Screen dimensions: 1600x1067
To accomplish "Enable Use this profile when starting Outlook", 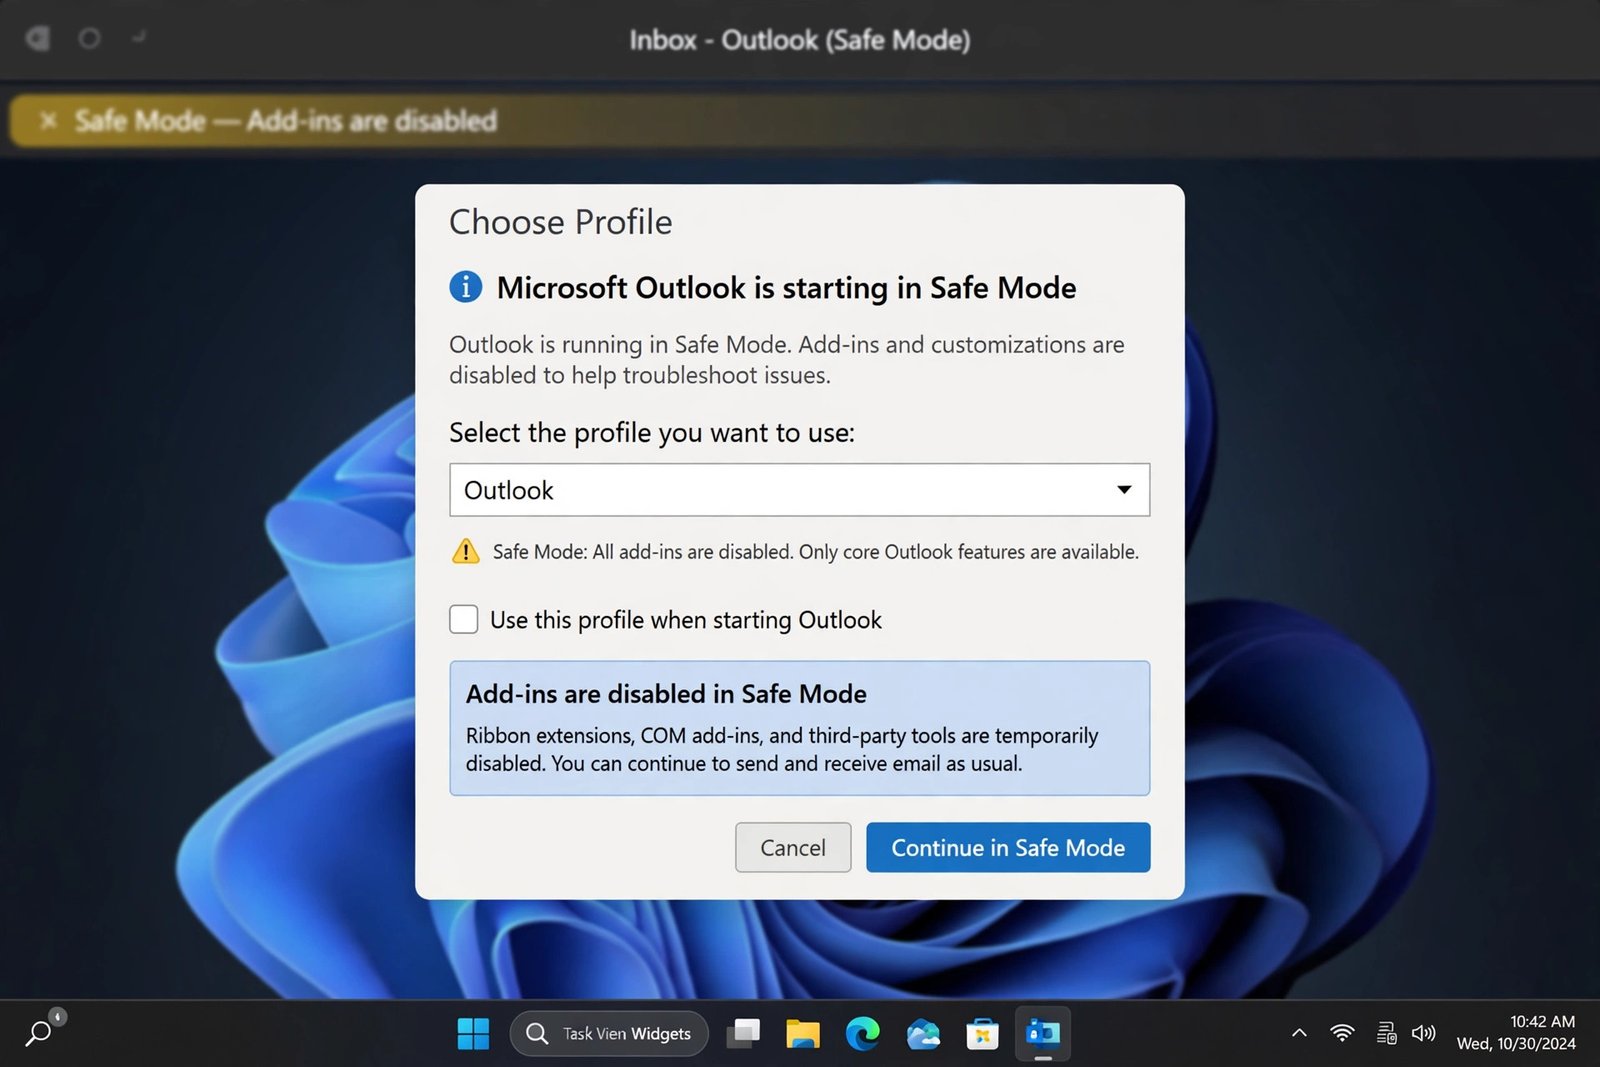I will coord(464,619).
